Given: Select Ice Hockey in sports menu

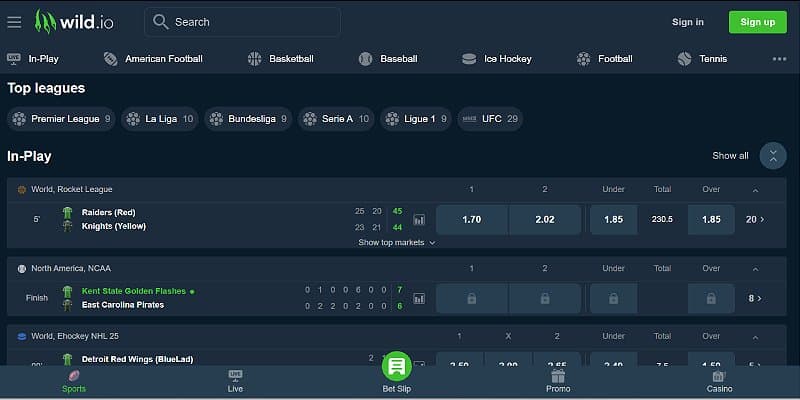Looking at the screenshot, I should click(496, 59).
